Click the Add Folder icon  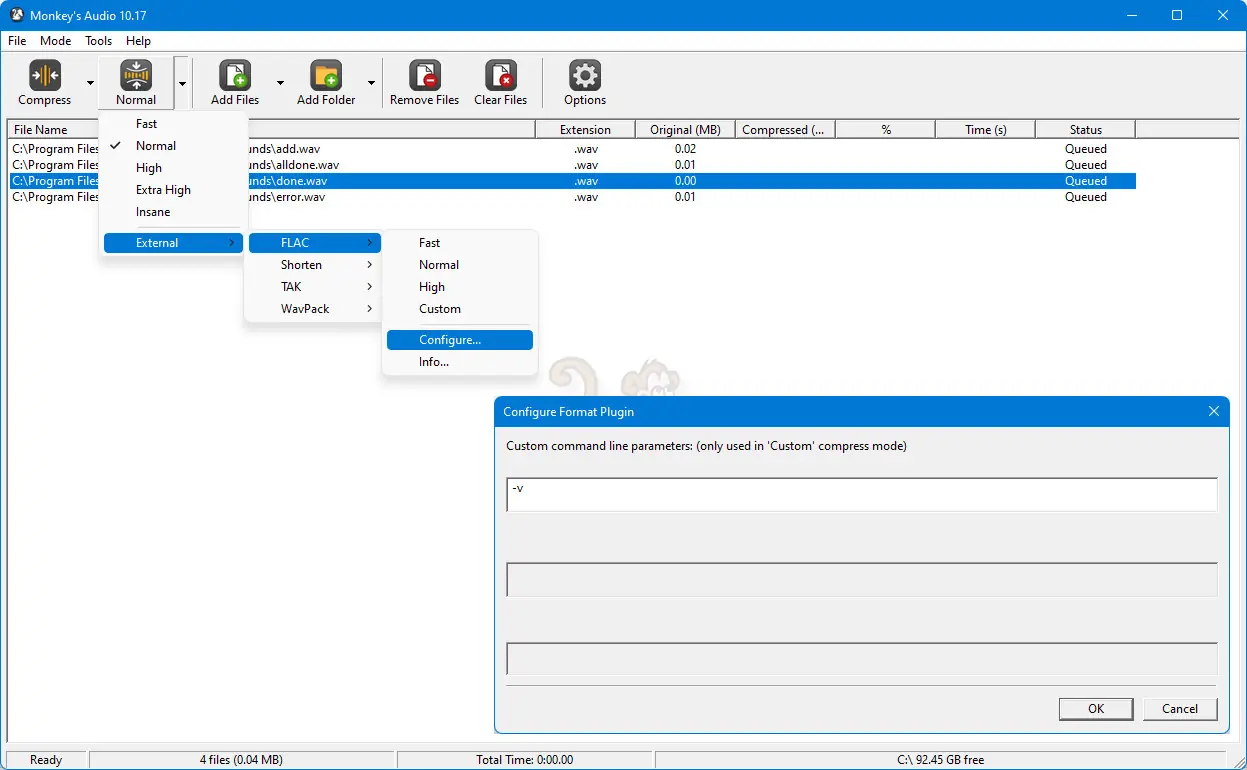pyautogui.click(x=326, y=76)
